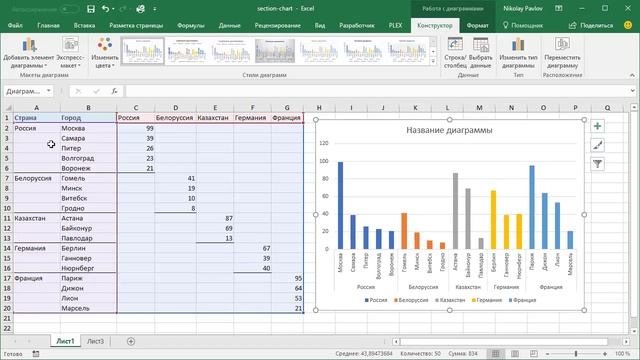Open the Tell Me (Помощник) search box

click(523, 25)
